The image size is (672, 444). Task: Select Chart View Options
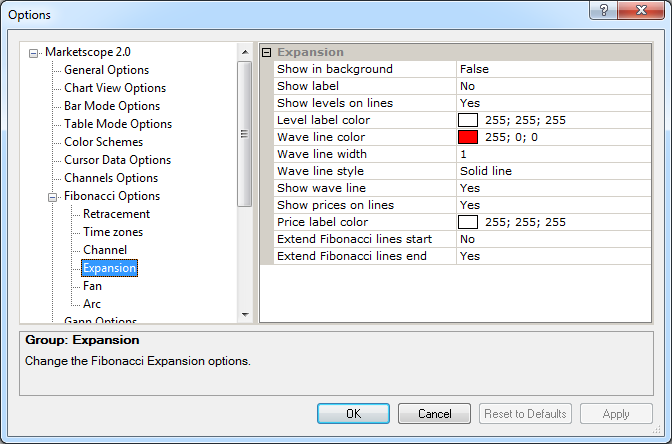pyautogui.click(x=115, y=88)
